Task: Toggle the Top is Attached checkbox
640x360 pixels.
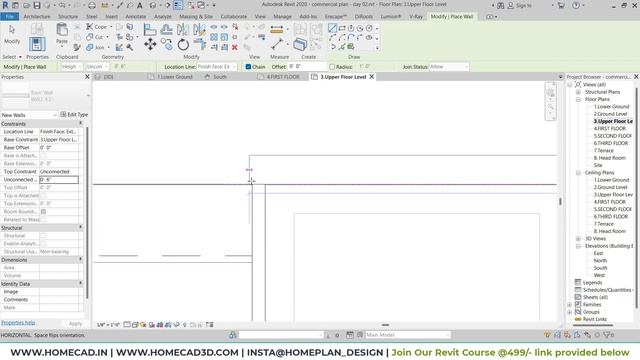Action: click(43, 196)
